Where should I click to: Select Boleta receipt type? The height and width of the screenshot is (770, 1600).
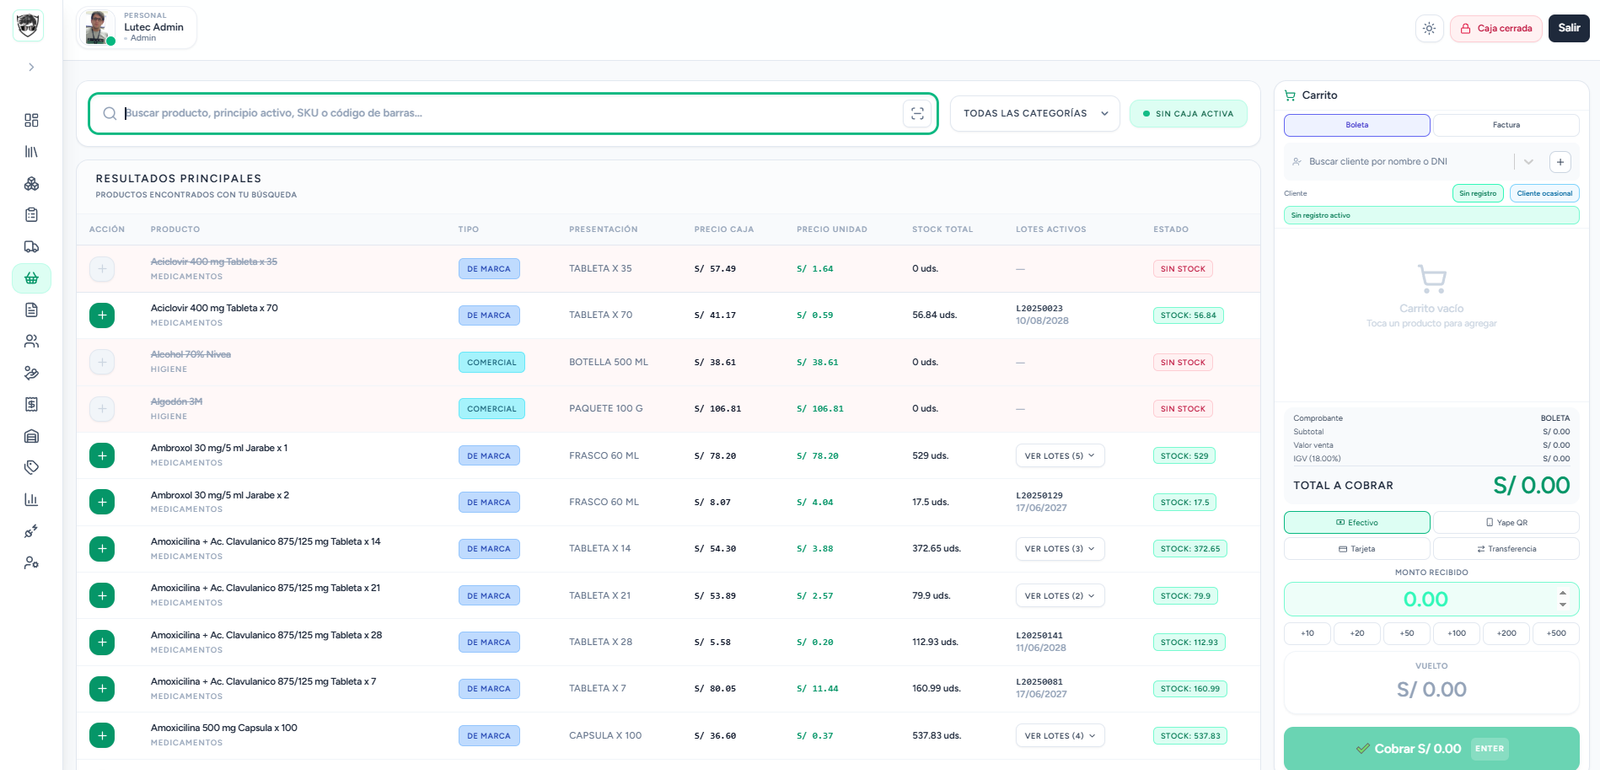pos(1357,125)
